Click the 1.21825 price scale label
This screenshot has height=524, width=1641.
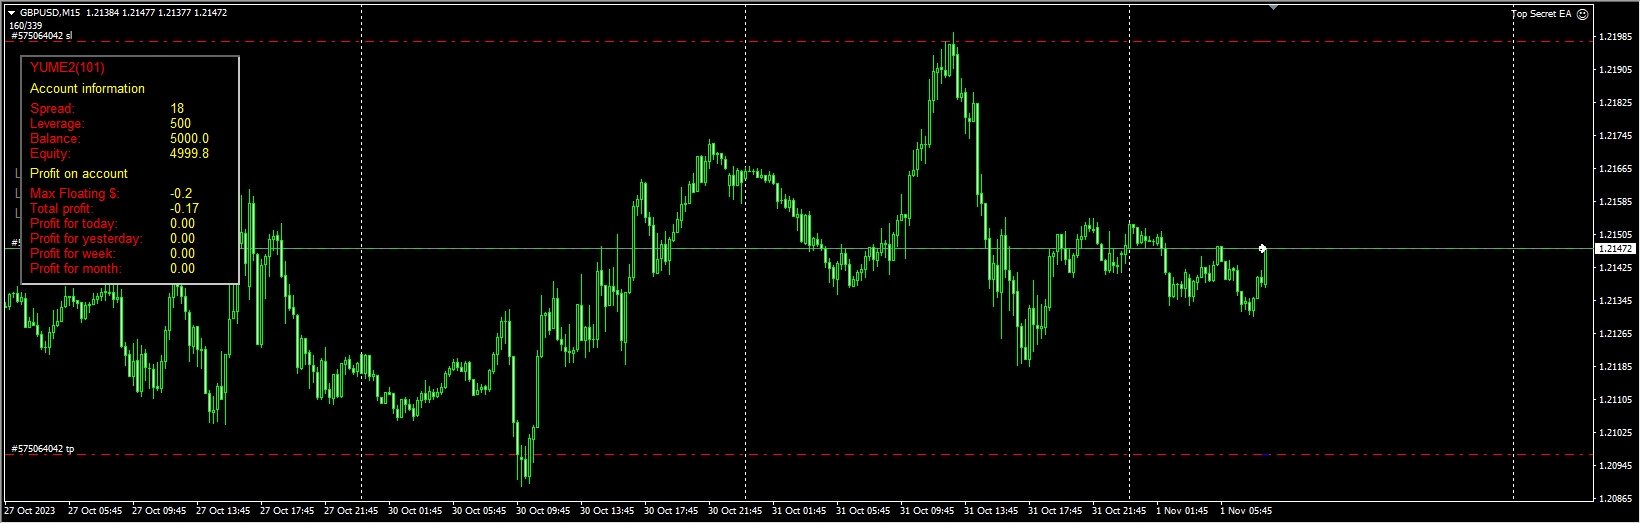(1616, 103)
